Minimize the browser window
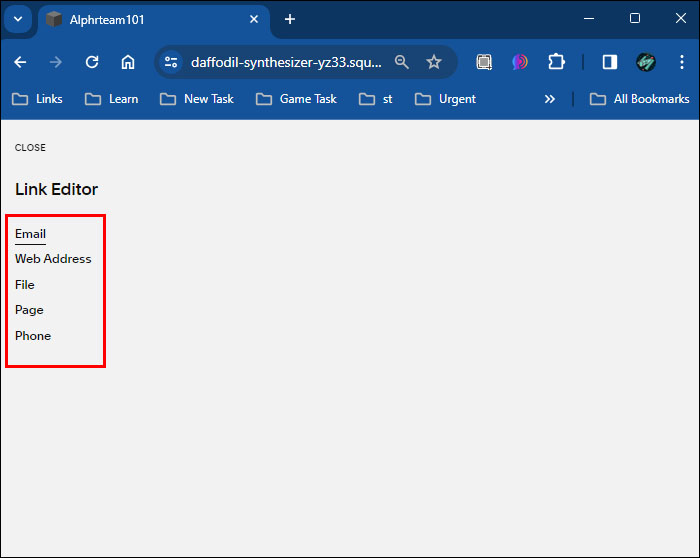 589,19
